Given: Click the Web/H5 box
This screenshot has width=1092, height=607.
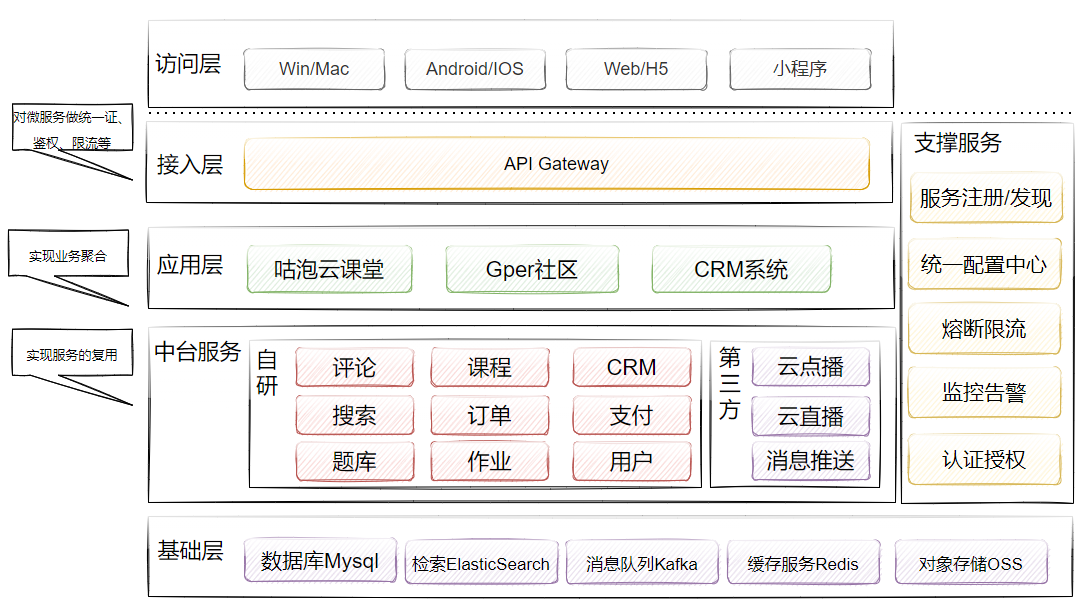Looking at the screenshot, I should pyautogui.click(x=636, y=69).
